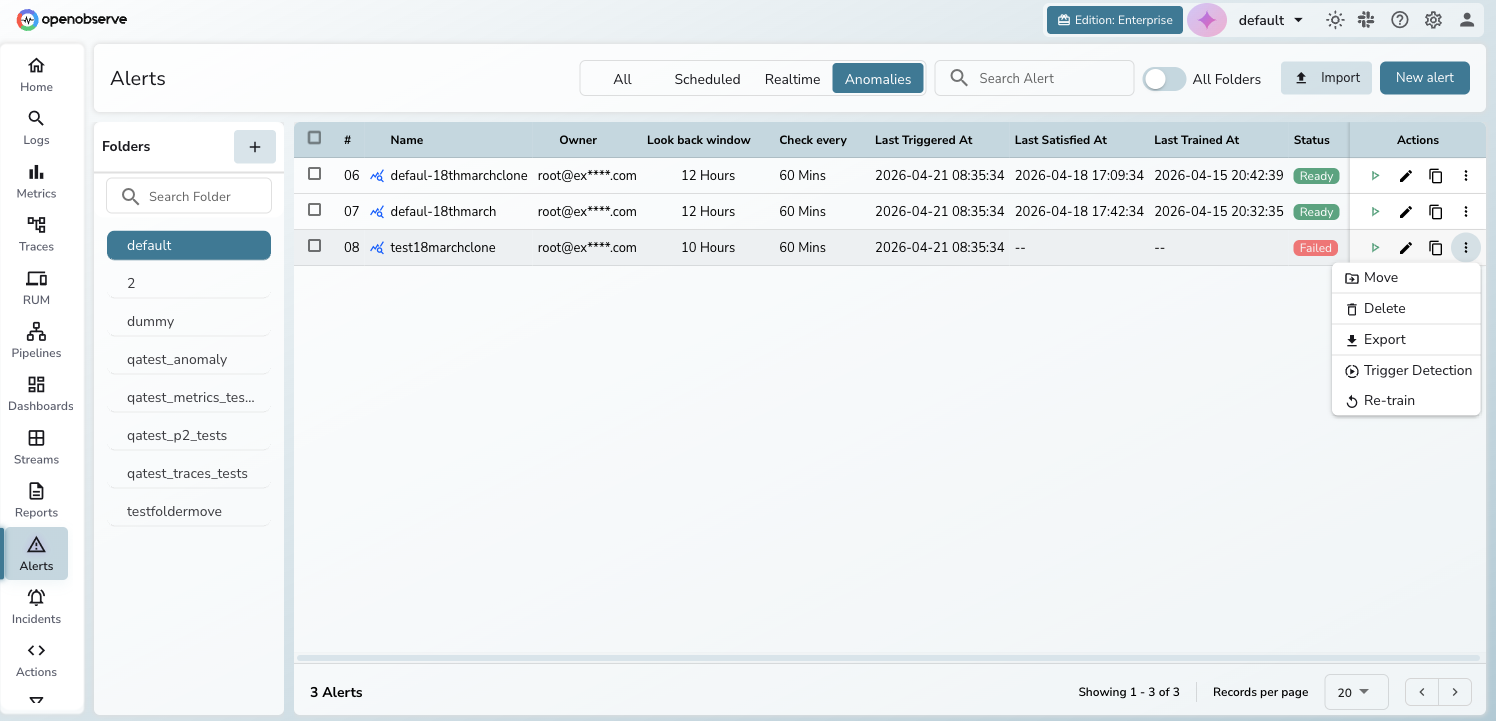The width and height of the screenshot is (1496, 721).
Task: Run the test18marchclone alert play icon
Action: click(1375, 248)
